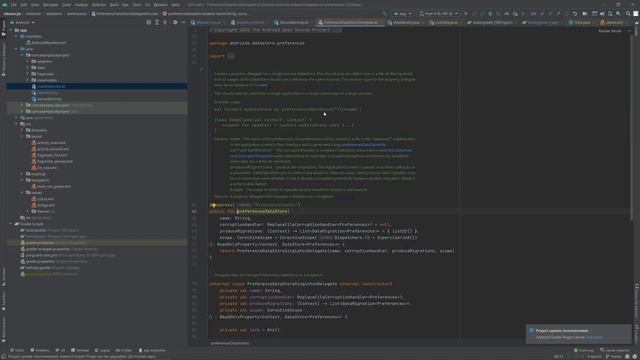Hide the Project panel with minus icon

tap(183, 22)
